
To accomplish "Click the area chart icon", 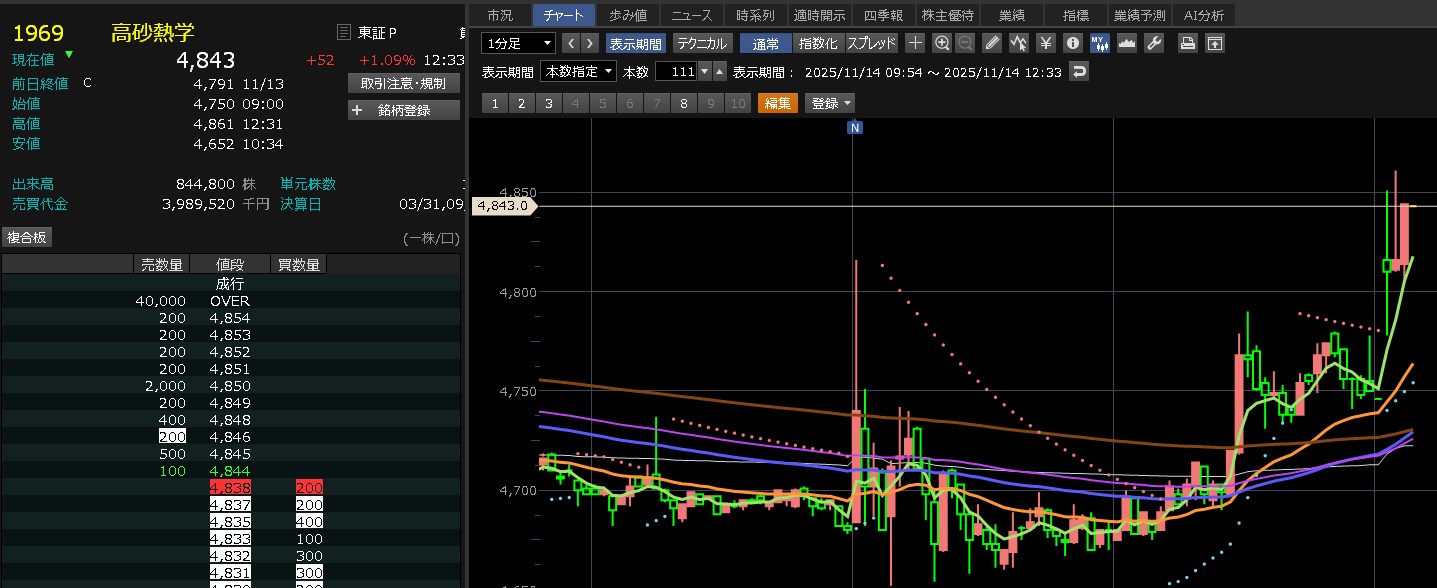I will coord(1126,43).
